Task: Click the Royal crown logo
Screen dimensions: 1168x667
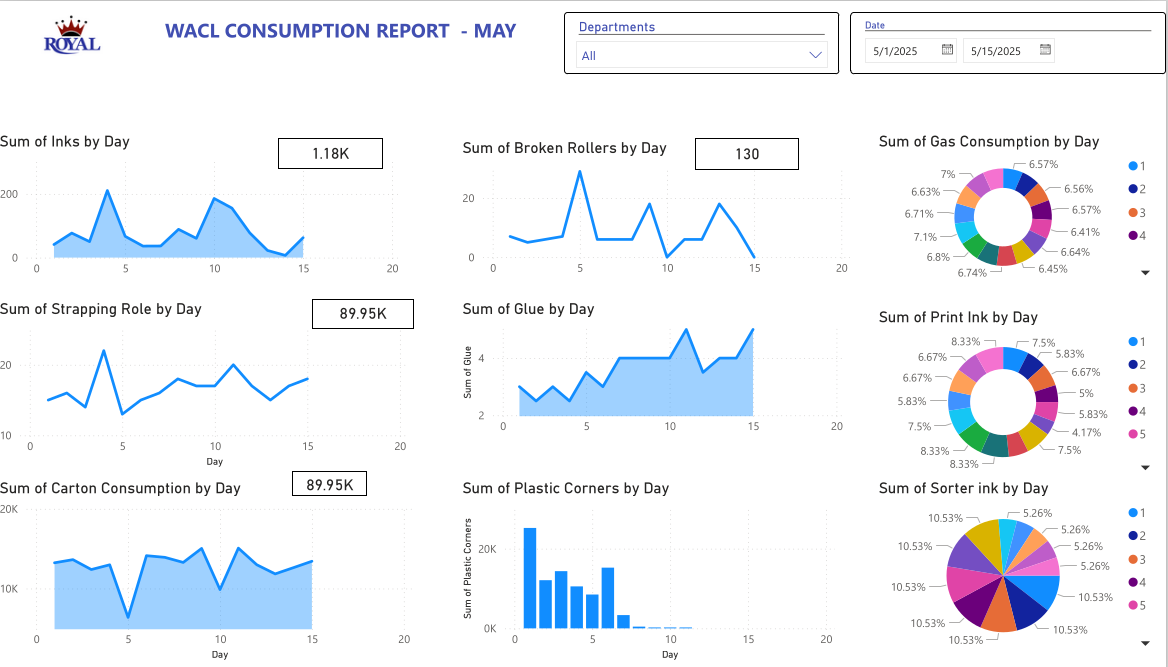Action: point(71,36)
